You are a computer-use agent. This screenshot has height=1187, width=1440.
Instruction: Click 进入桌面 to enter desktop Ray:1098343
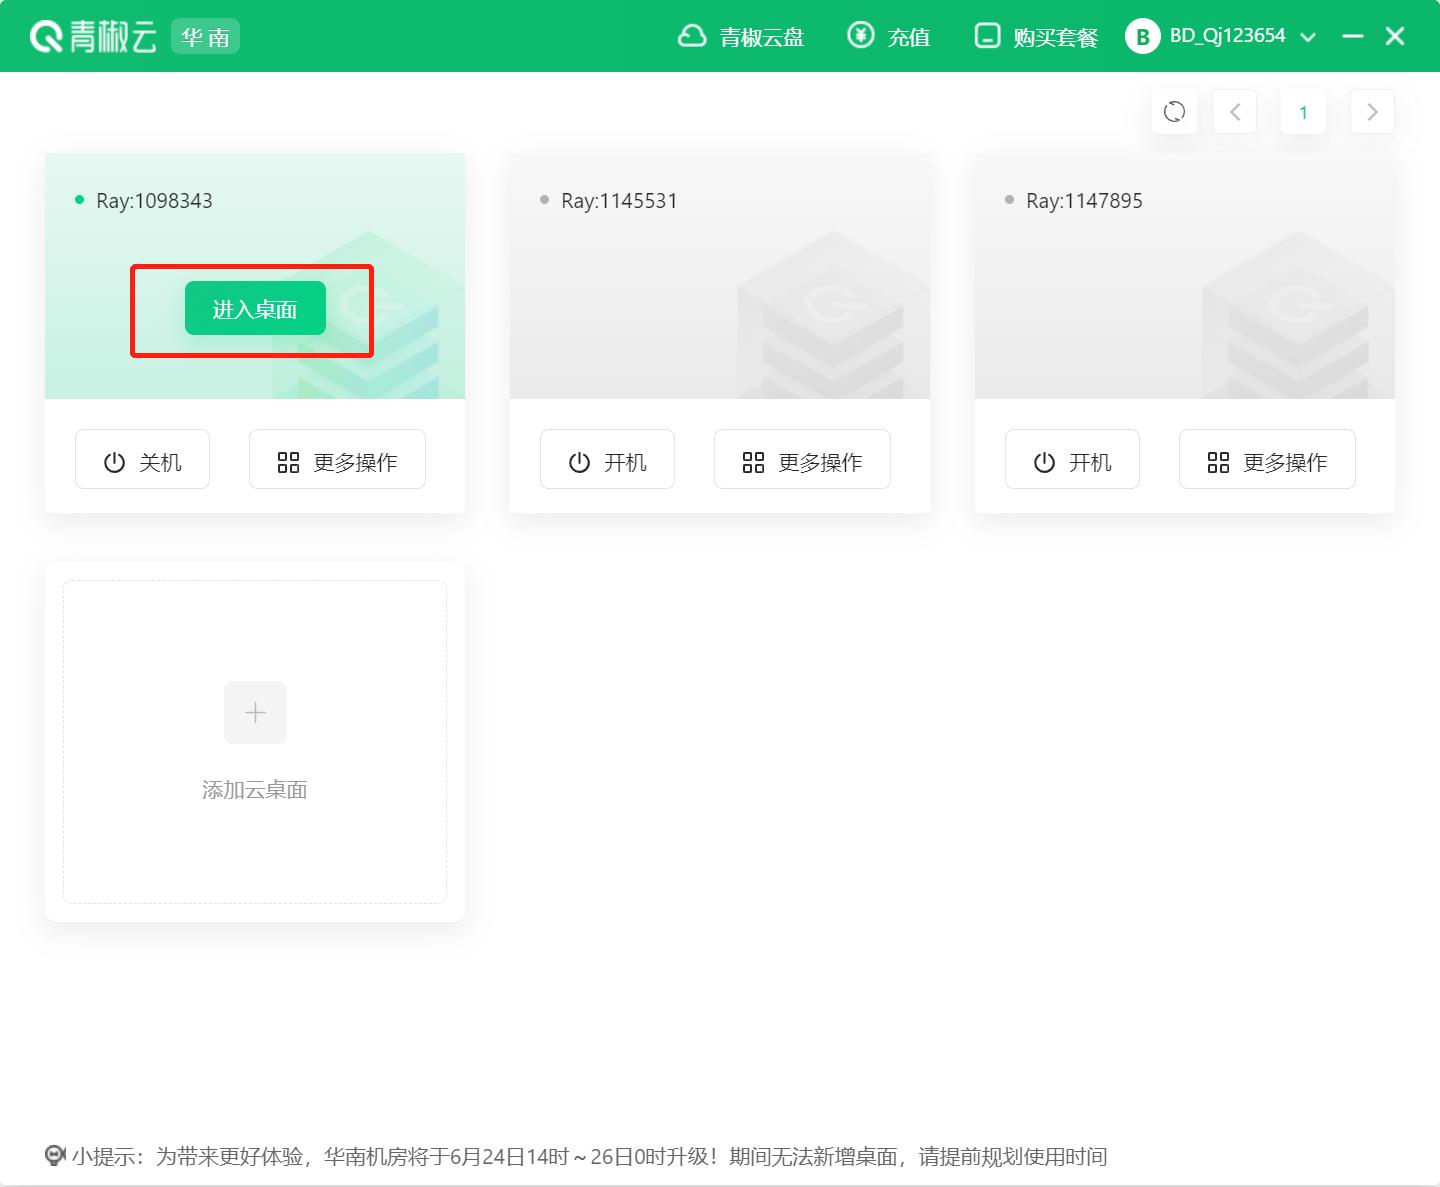pyautogui.click(x=254, y=308)
